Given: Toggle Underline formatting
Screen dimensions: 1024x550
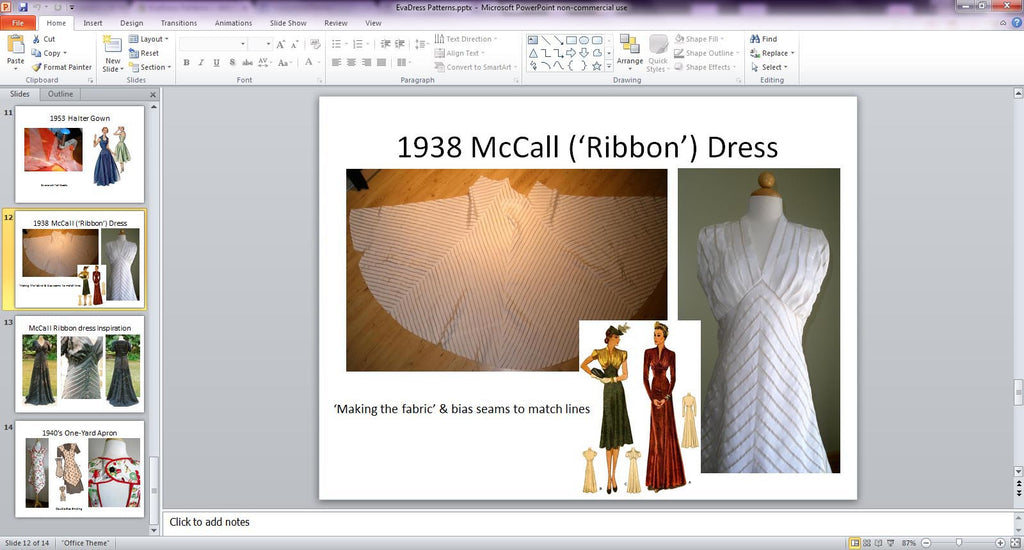Looking at the screenshot, I should [x=216, y=62].
